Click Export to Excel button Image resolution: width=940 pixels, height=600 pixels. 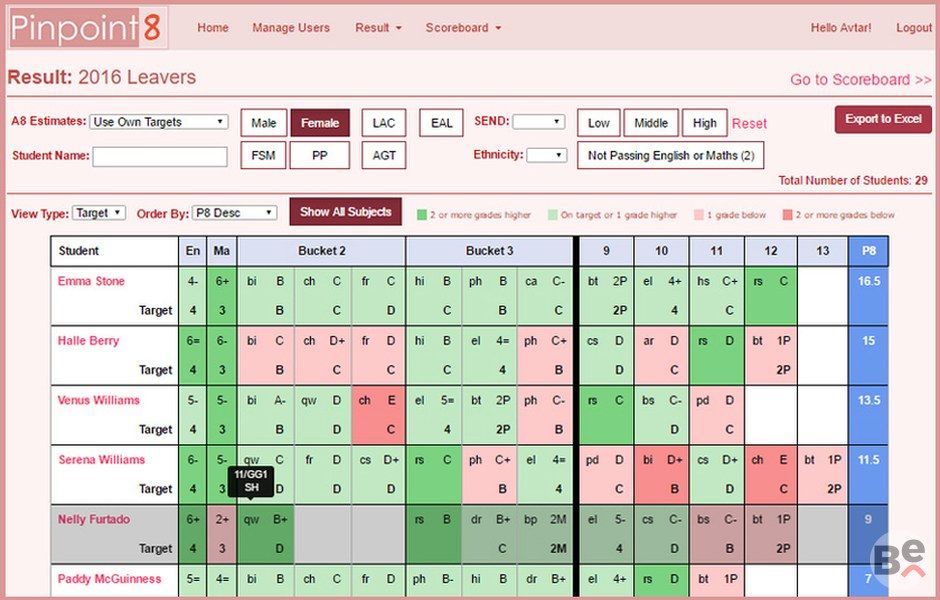point(883,119)
